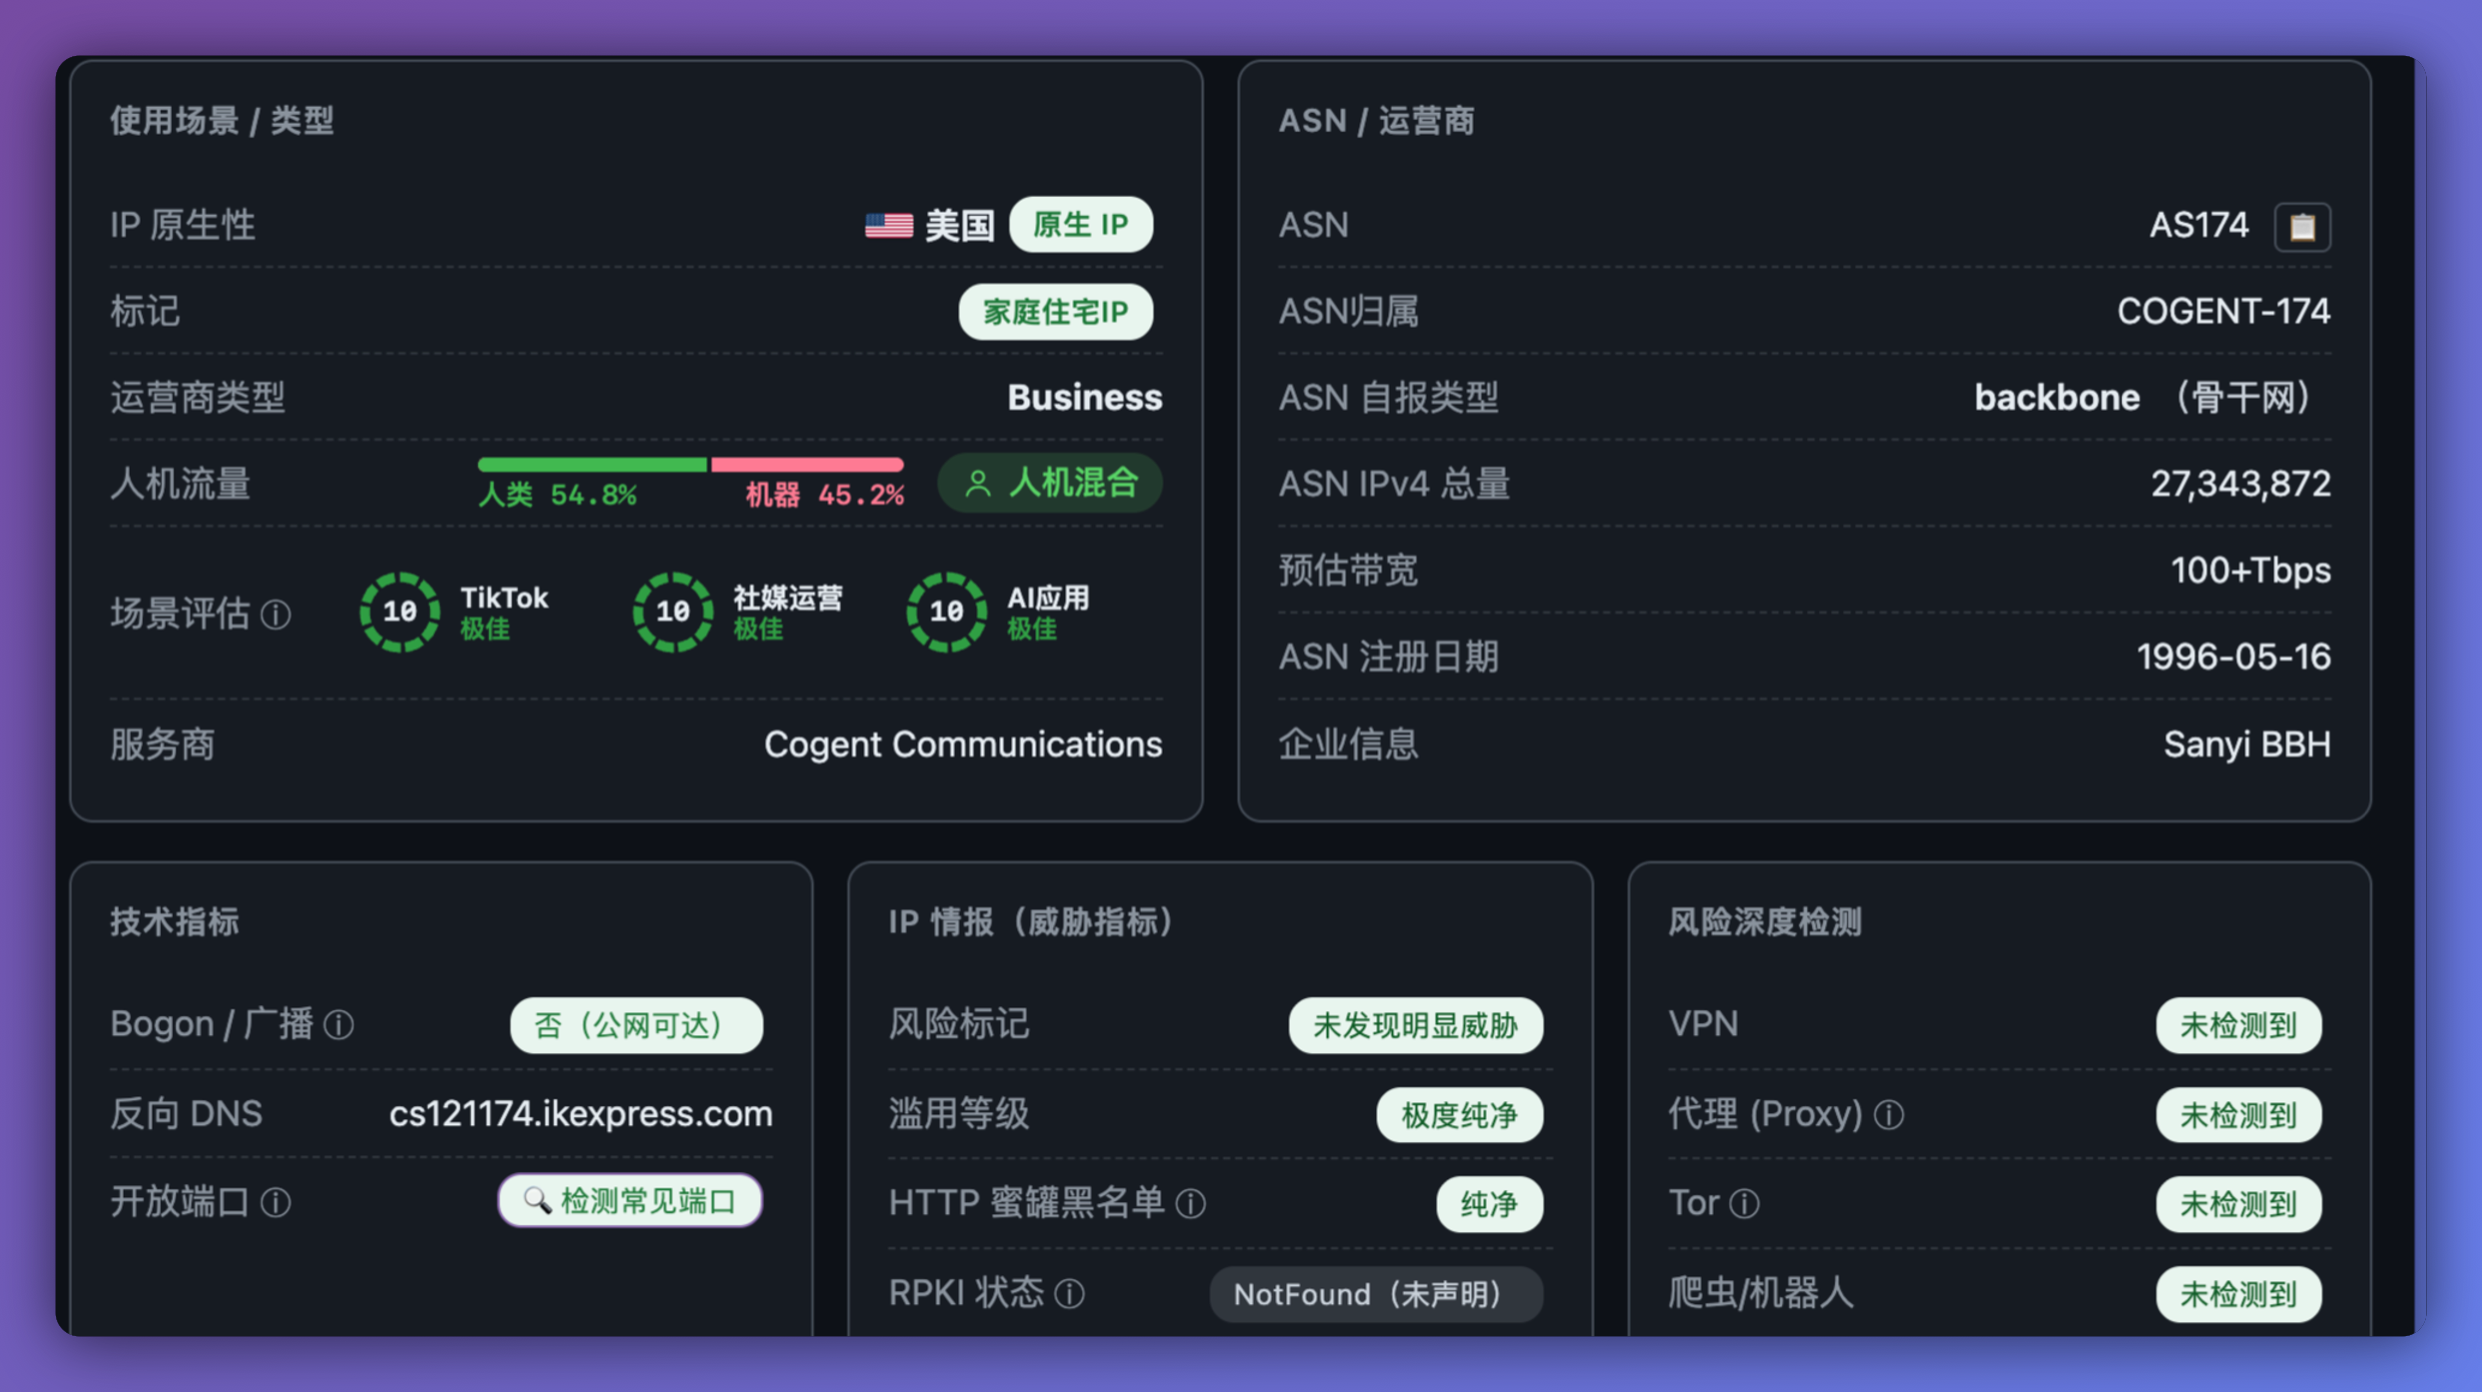
Task: Click the COGENT-174 ASN owner value
Action: 2223,311
